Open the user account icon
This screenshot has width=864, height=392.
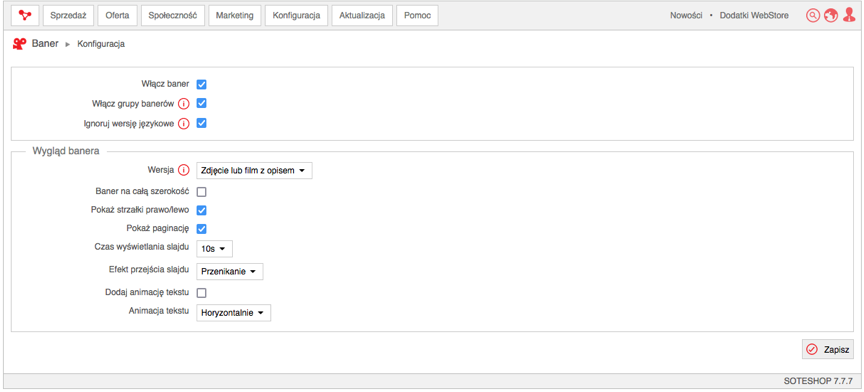[849, 15]
